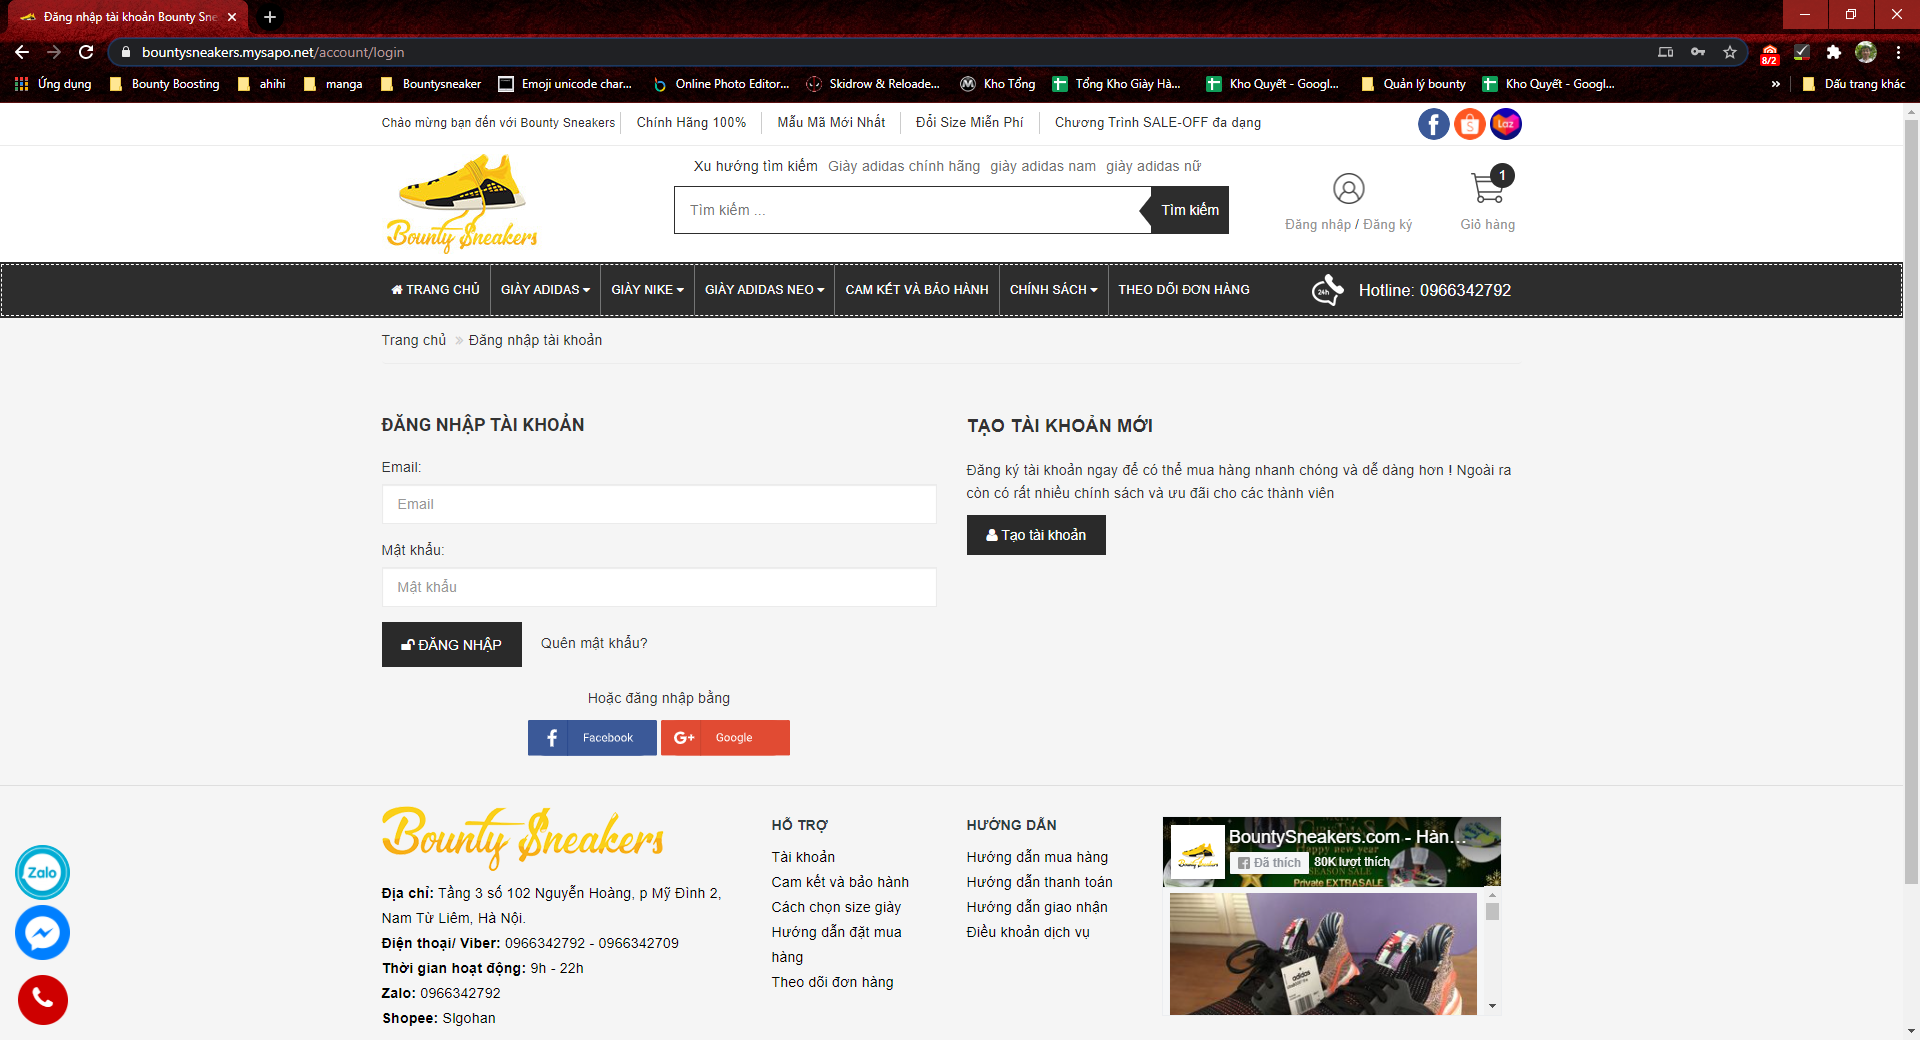This screenshot has height=1040, width=1920.
Task: Log in with the Facebook button
Action: point(592,738)
